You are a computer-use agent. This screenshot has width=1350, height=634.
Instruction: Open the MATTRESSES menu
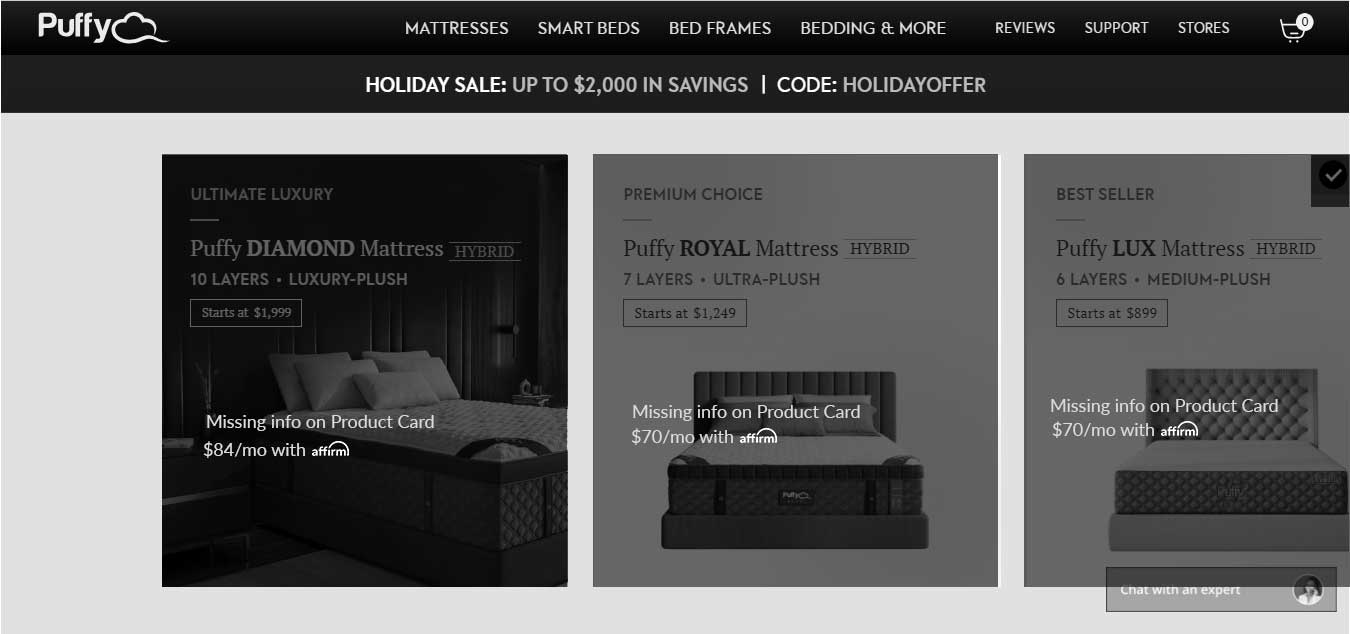click(457, 28)
